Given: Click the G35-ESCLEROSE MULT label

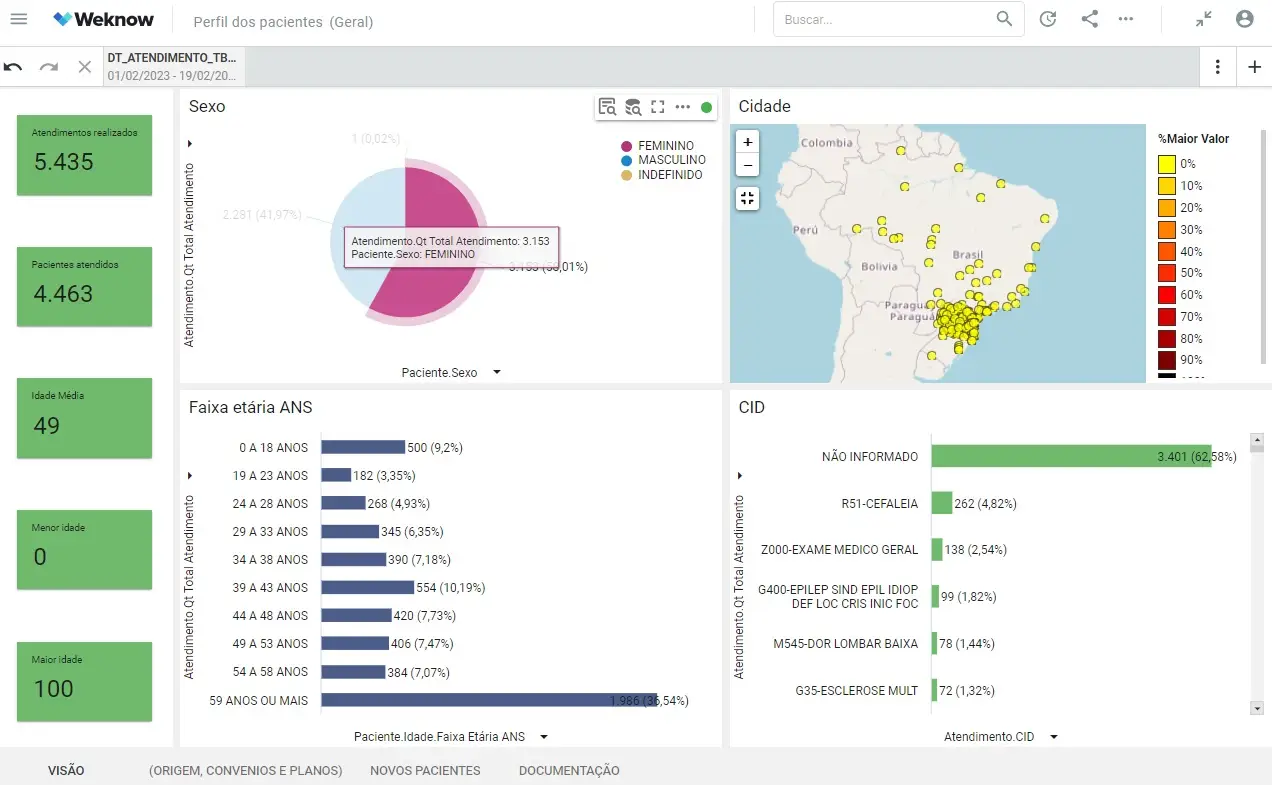Looking at the screenshot, I should pyautogui.click(x=856, y=691).
